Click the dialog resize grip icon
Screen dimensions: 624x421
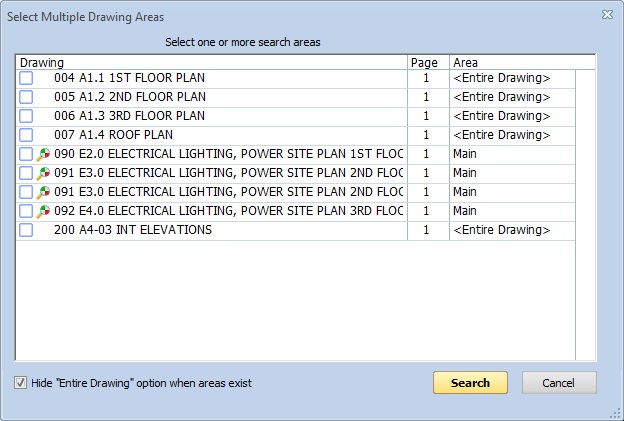coord(615,414)
